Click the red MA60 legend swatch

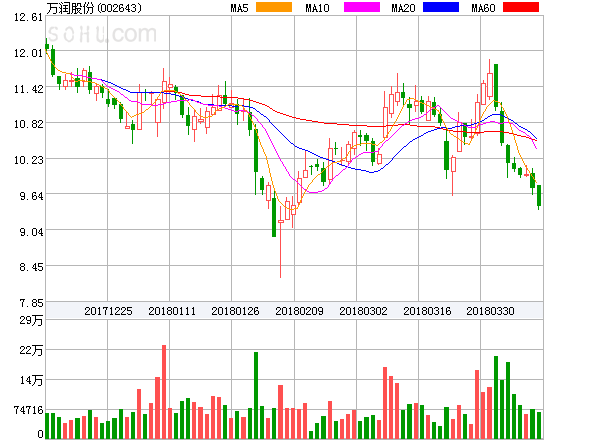pos(521,7)
